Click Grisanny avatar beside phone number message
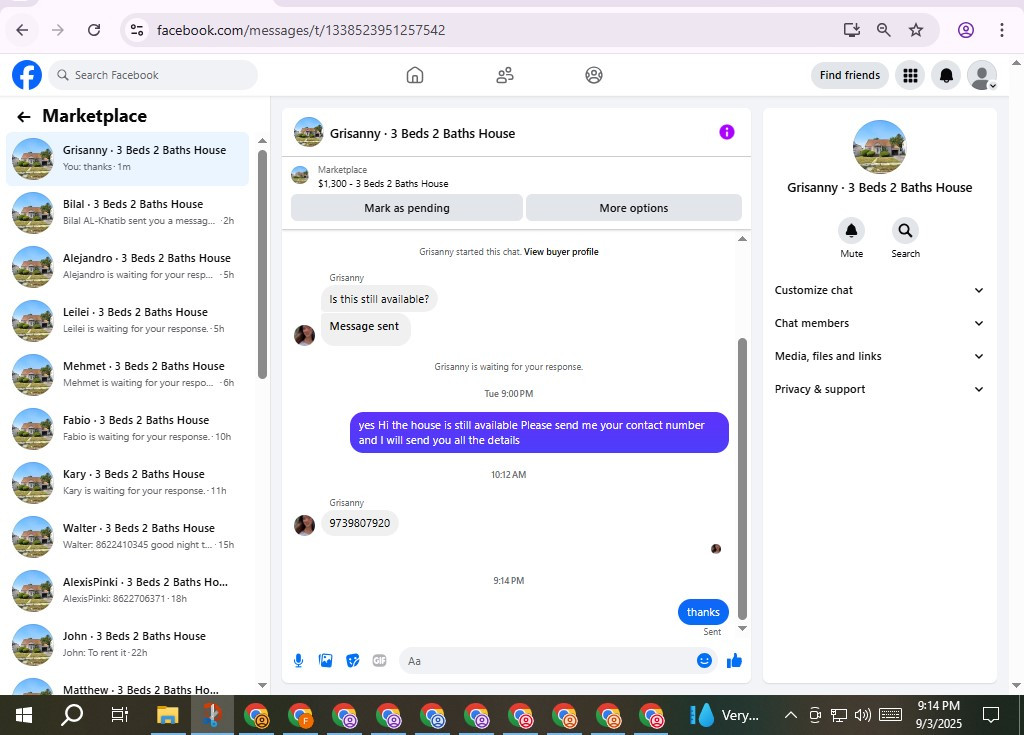The width and height of the screenshot is (1024, 735). (304, 525)
